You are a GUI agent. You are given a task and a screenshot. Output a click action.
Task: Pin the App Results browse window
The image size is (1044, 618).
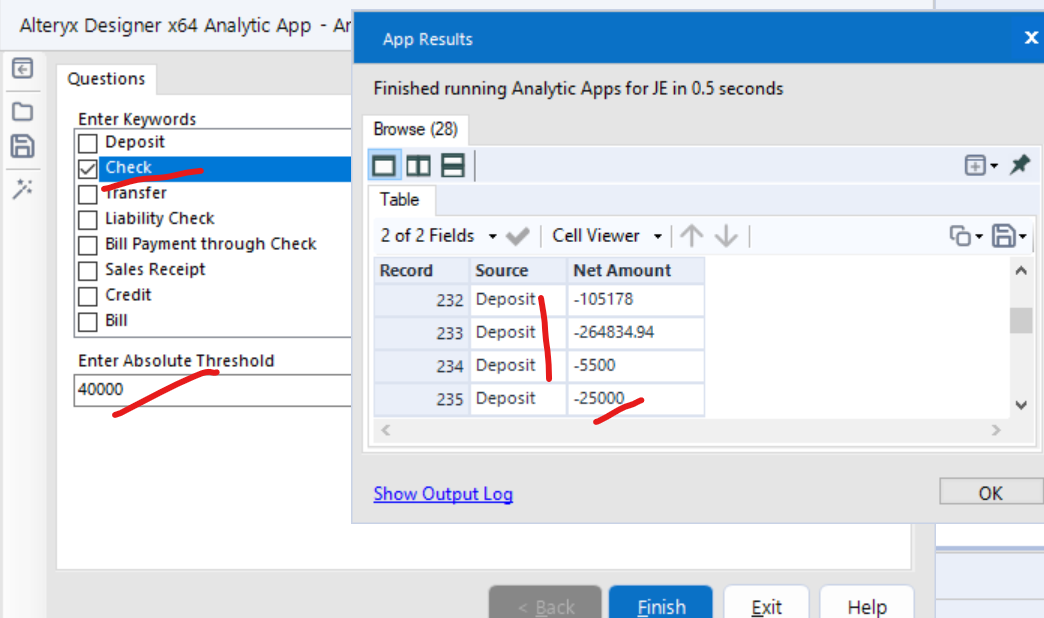coord(1020,165)
